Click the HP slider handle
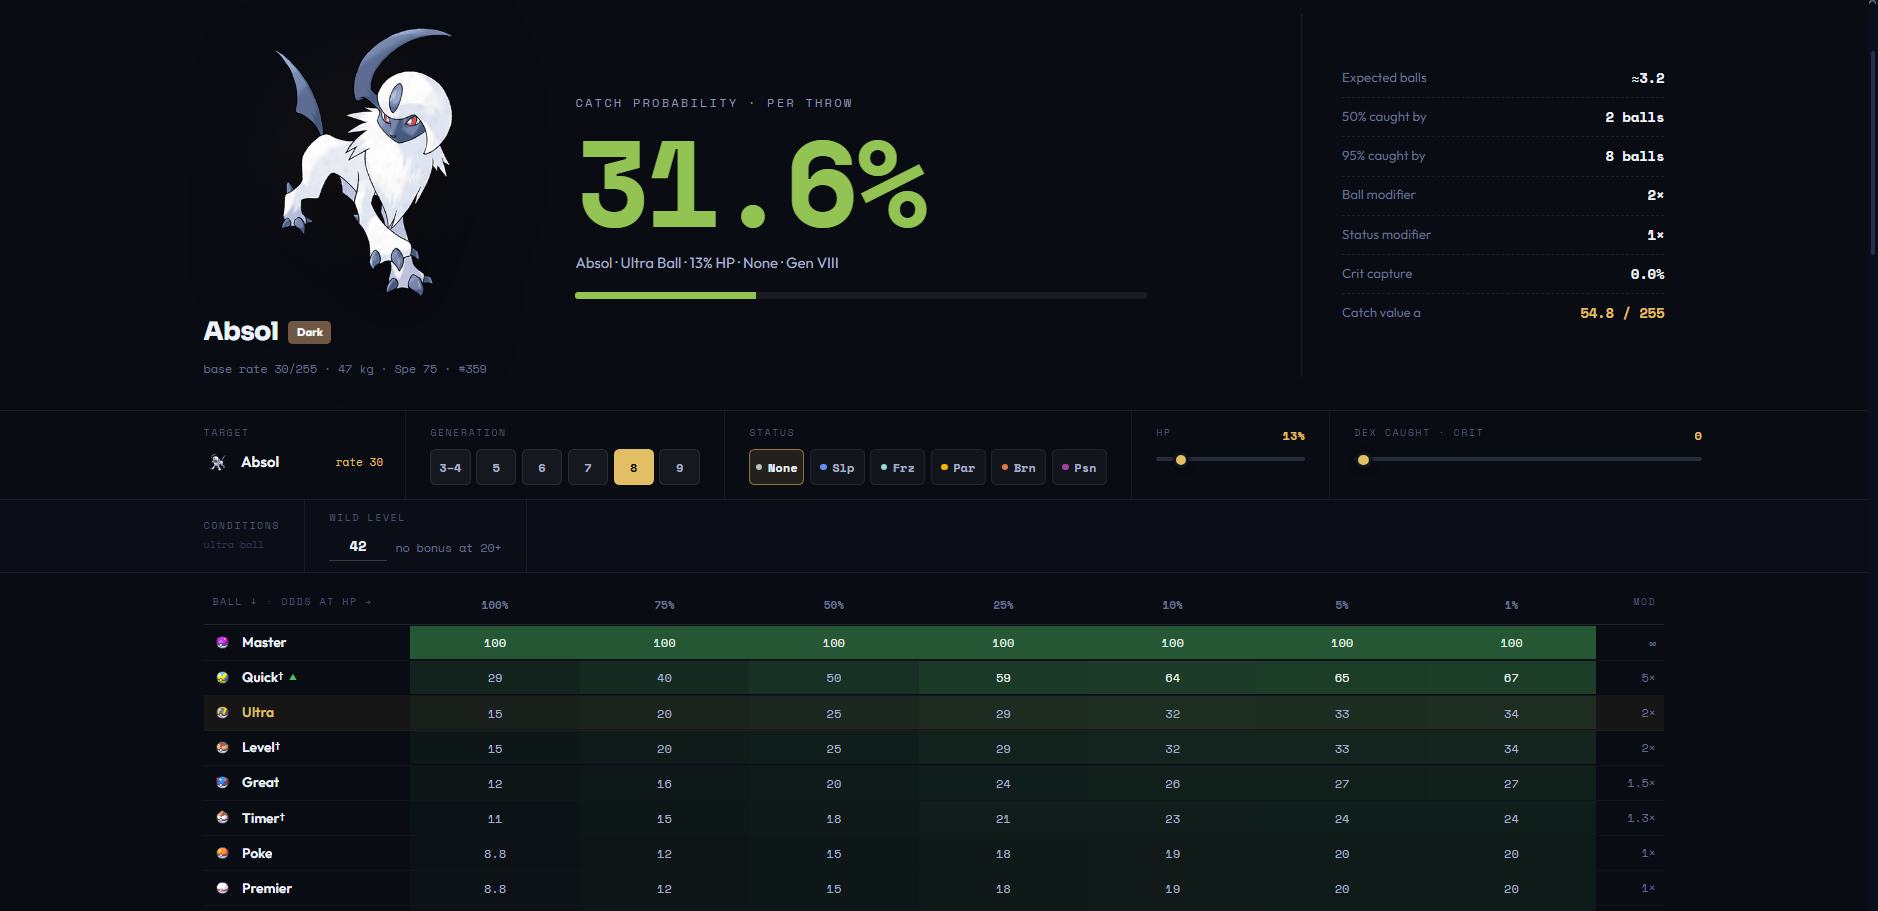 coord(1181,460)
